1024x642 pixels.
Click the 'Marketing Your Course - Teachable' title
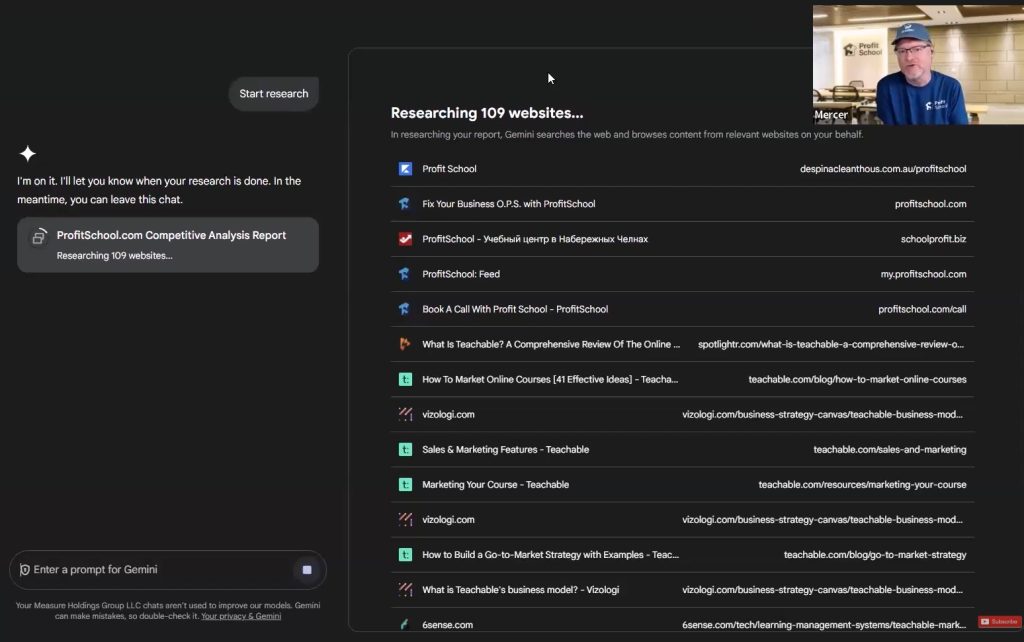click(496, 485)
